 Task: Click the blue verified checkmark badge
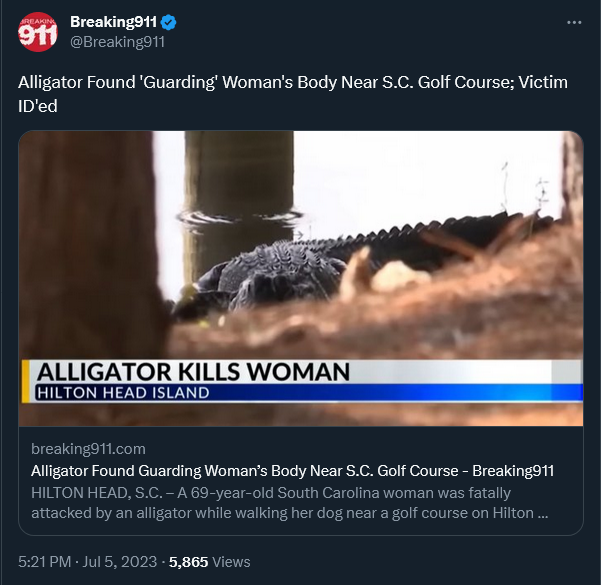coord(168,22)
